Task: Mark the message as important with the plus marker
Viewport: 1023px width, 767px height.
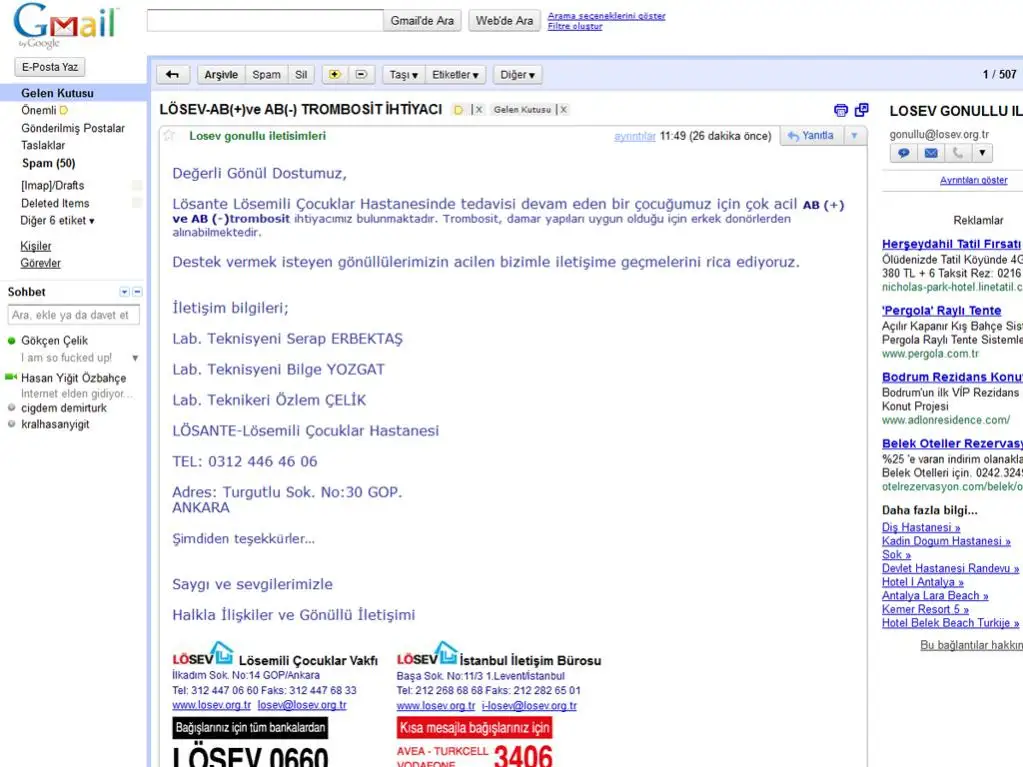Action: point(335,75)
